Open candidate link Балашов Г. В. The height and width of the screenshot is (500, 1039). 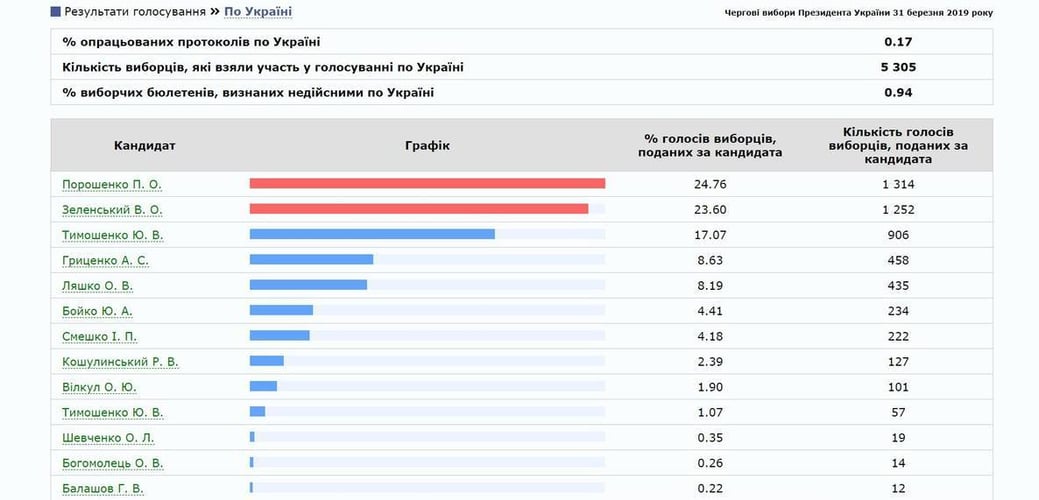[x=102, y=488]
